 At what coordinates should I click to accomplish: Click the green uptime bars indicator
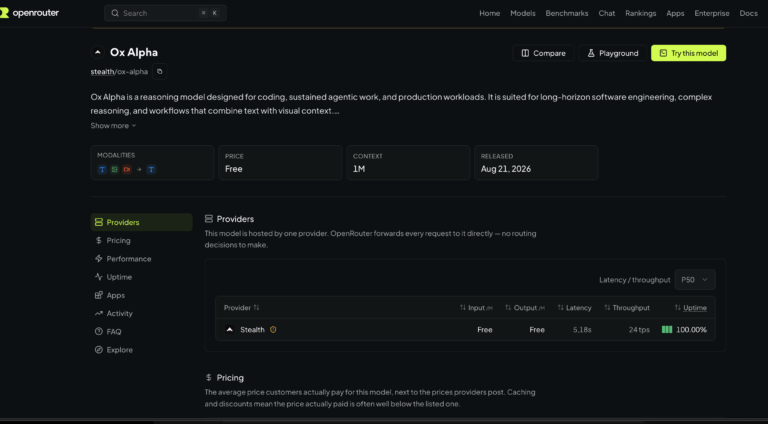coord(667,330)
